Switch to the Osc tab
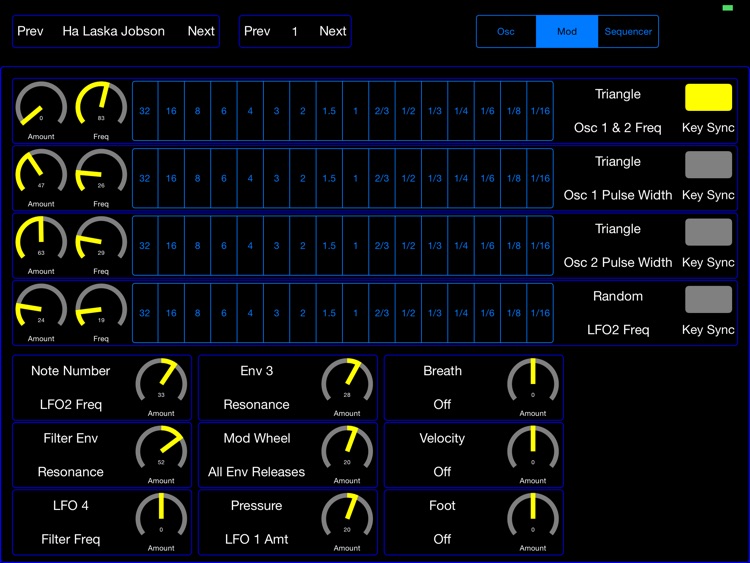The image size is (750, 563). tap(506, 32)
